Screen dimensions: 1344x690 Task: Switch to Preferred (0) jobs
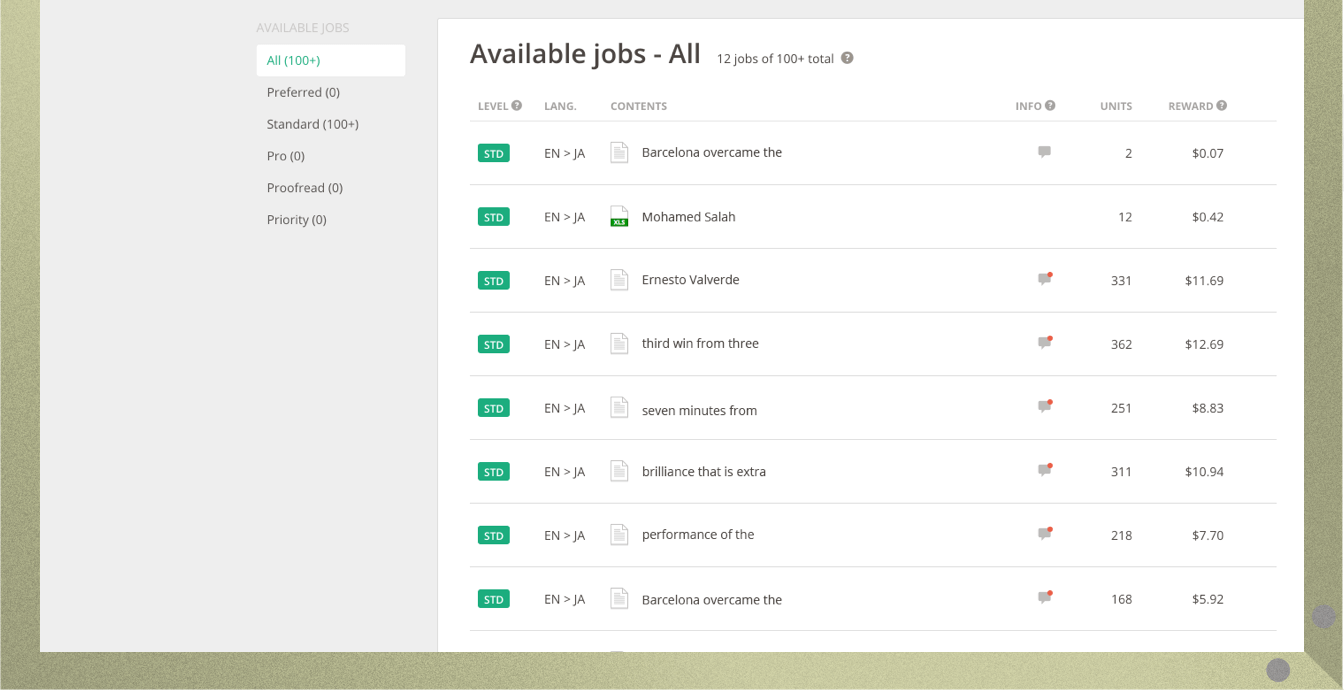pos(303,93)
